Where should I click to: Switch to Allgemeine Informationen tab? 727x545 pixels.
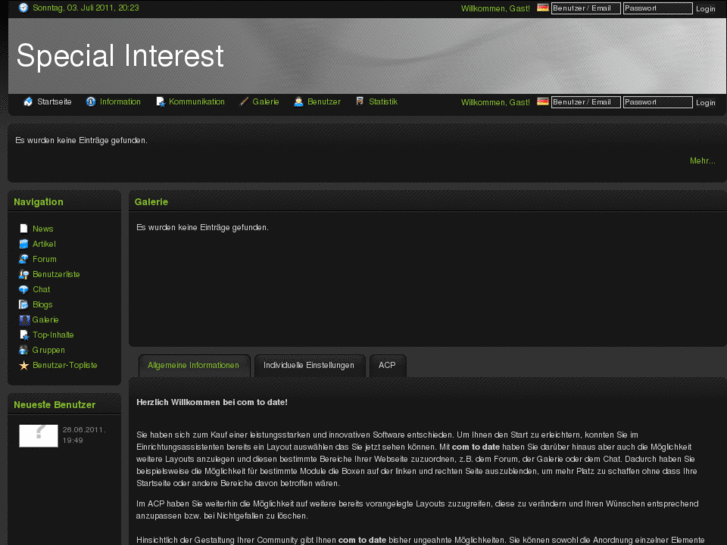click(194, 365)
